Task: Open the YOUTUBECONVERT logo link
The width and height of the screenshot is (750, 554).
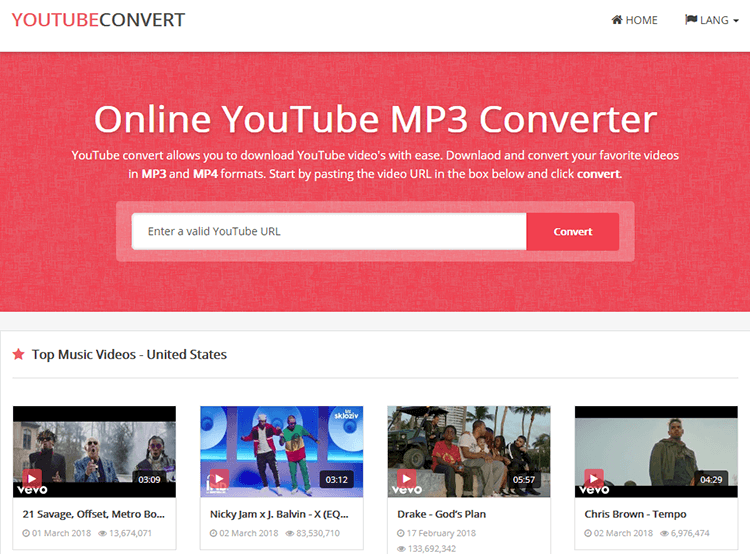Action: (98, 20)
